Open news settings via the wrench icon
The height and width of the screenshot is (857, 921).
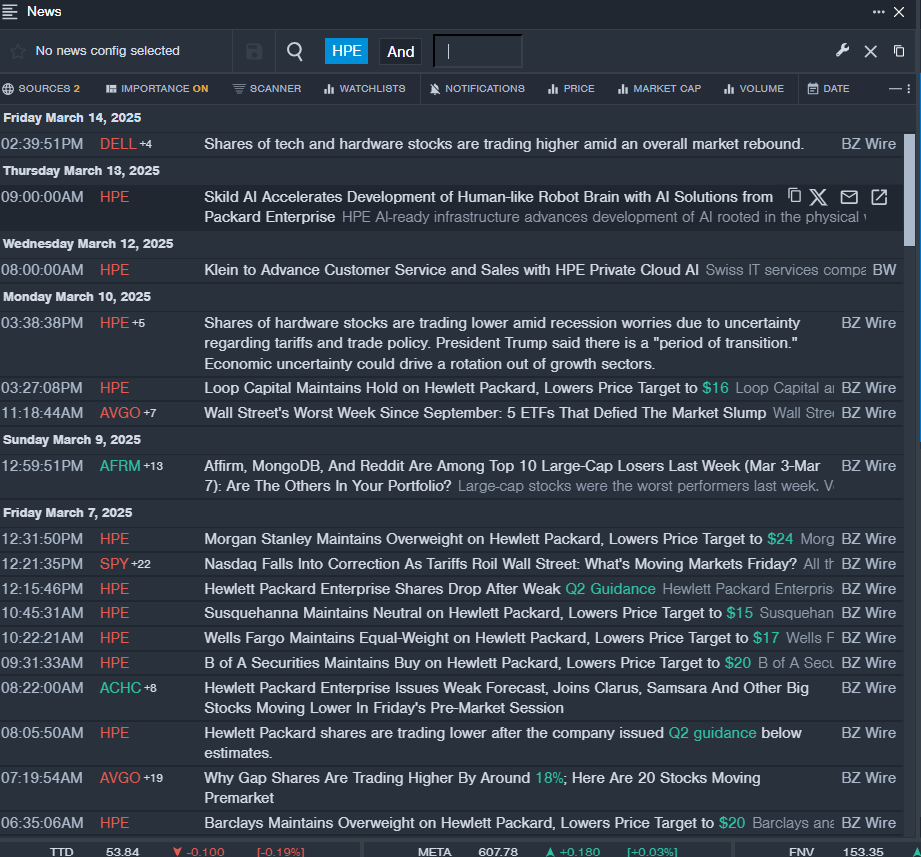842,51
